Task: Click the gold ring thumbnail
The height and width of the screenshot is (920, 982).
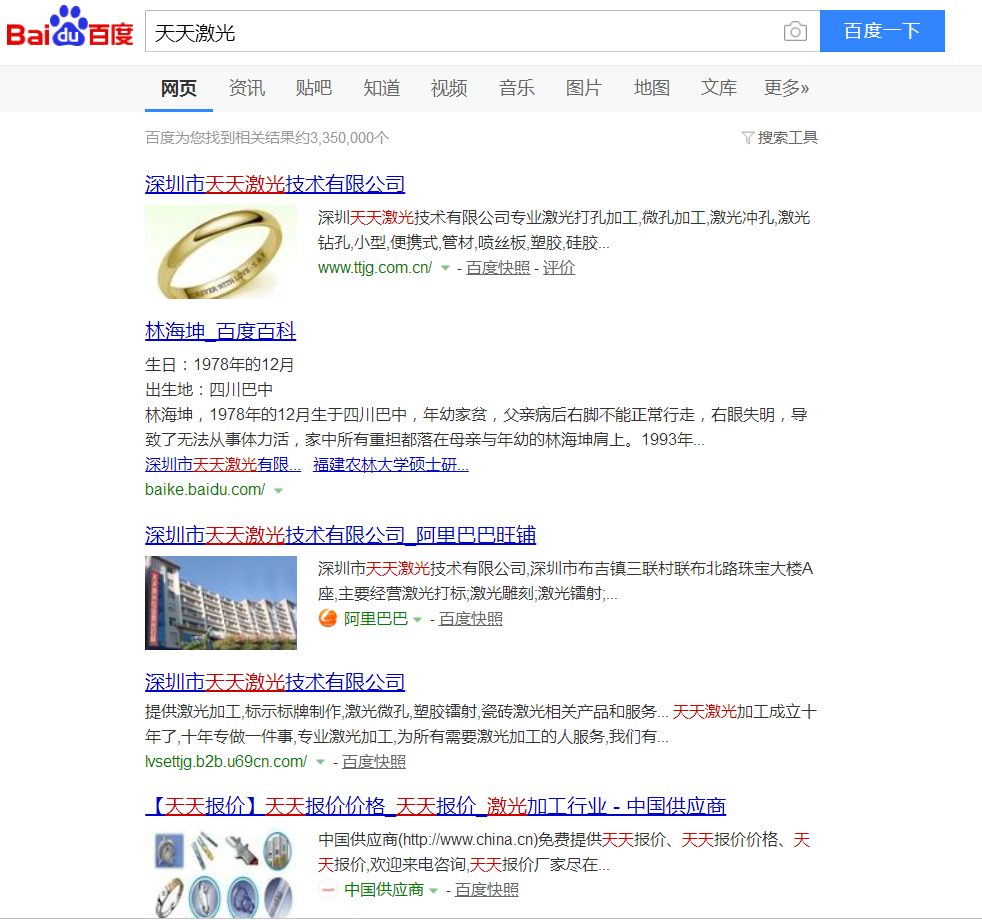Action: pos(221,252)
